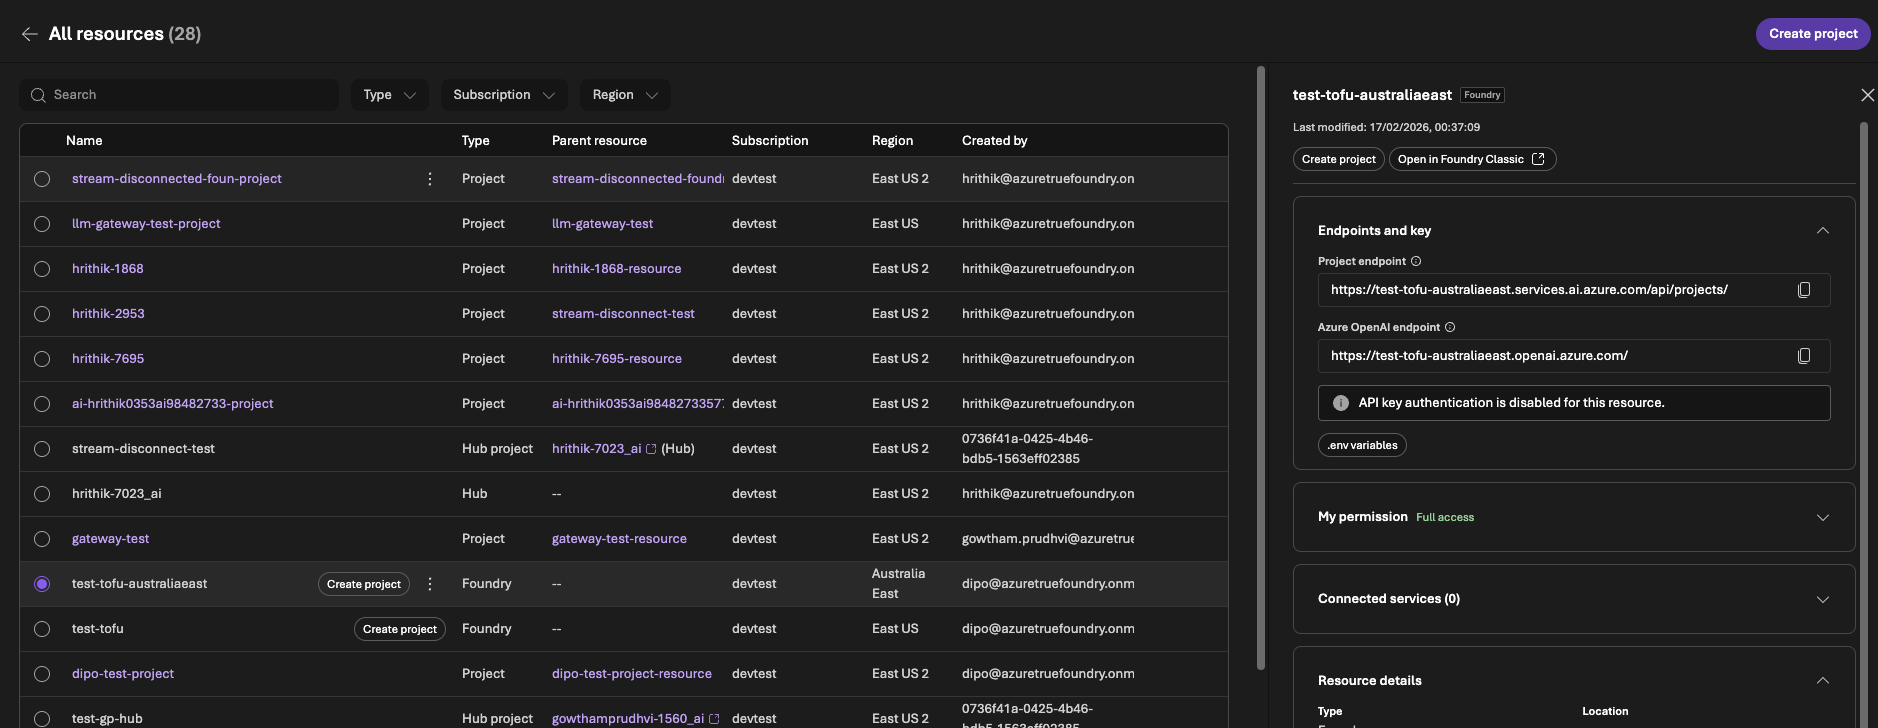This screenshot has height=728, width=1878.
Task: Open llm-gateway-test-project link
Action: click(146, 224)
